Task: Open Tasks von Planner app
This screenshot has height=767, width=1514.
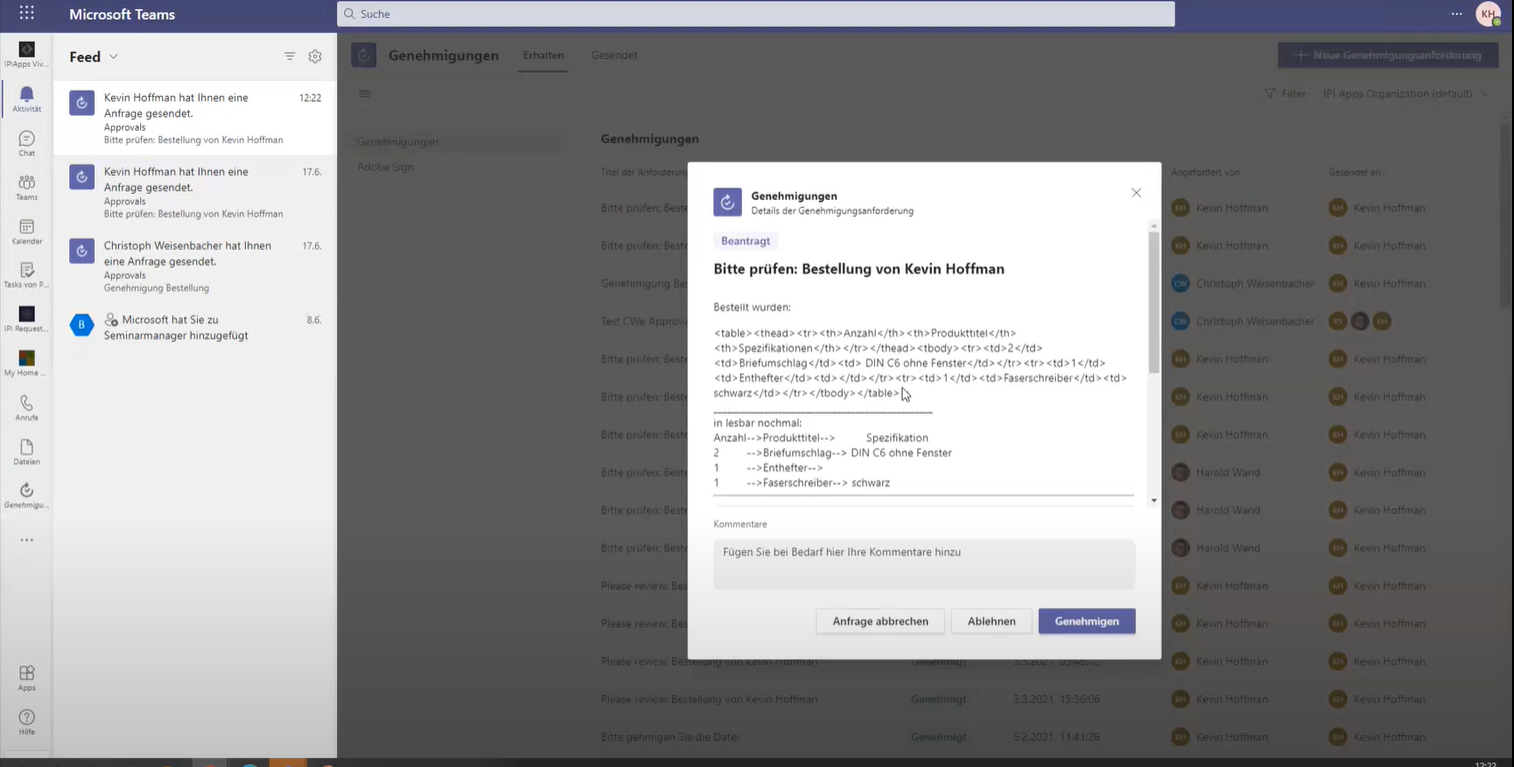Action: [x=27, y=275]
